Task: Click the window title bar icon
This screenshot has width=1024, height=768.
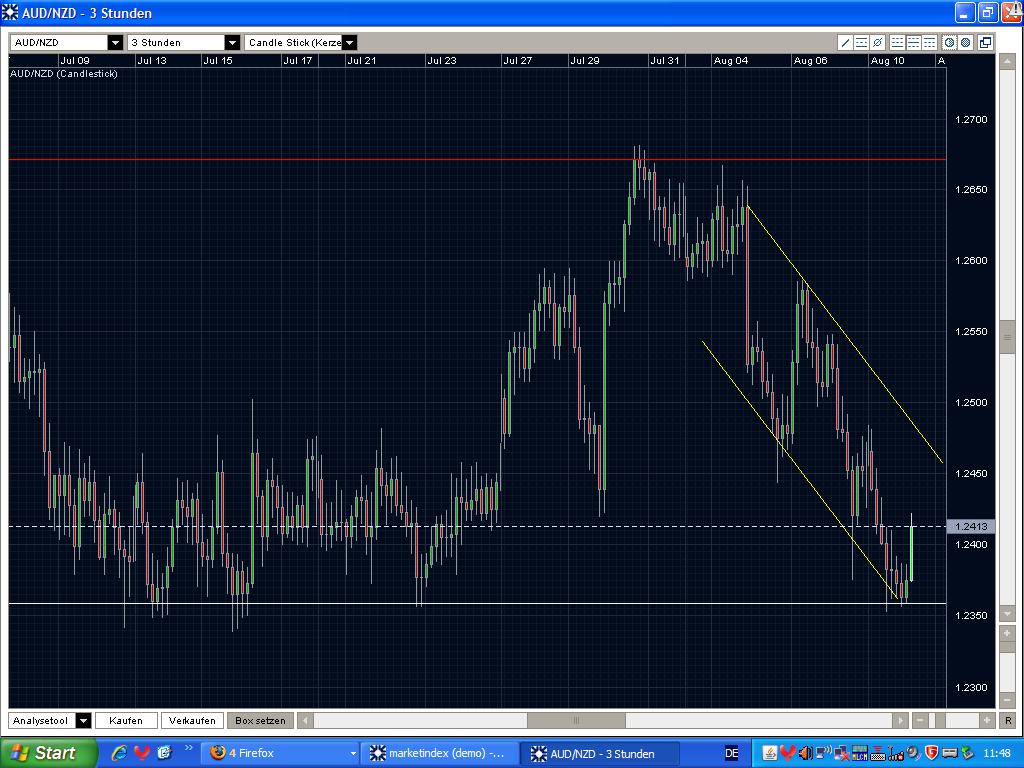Action: [10, 12]
